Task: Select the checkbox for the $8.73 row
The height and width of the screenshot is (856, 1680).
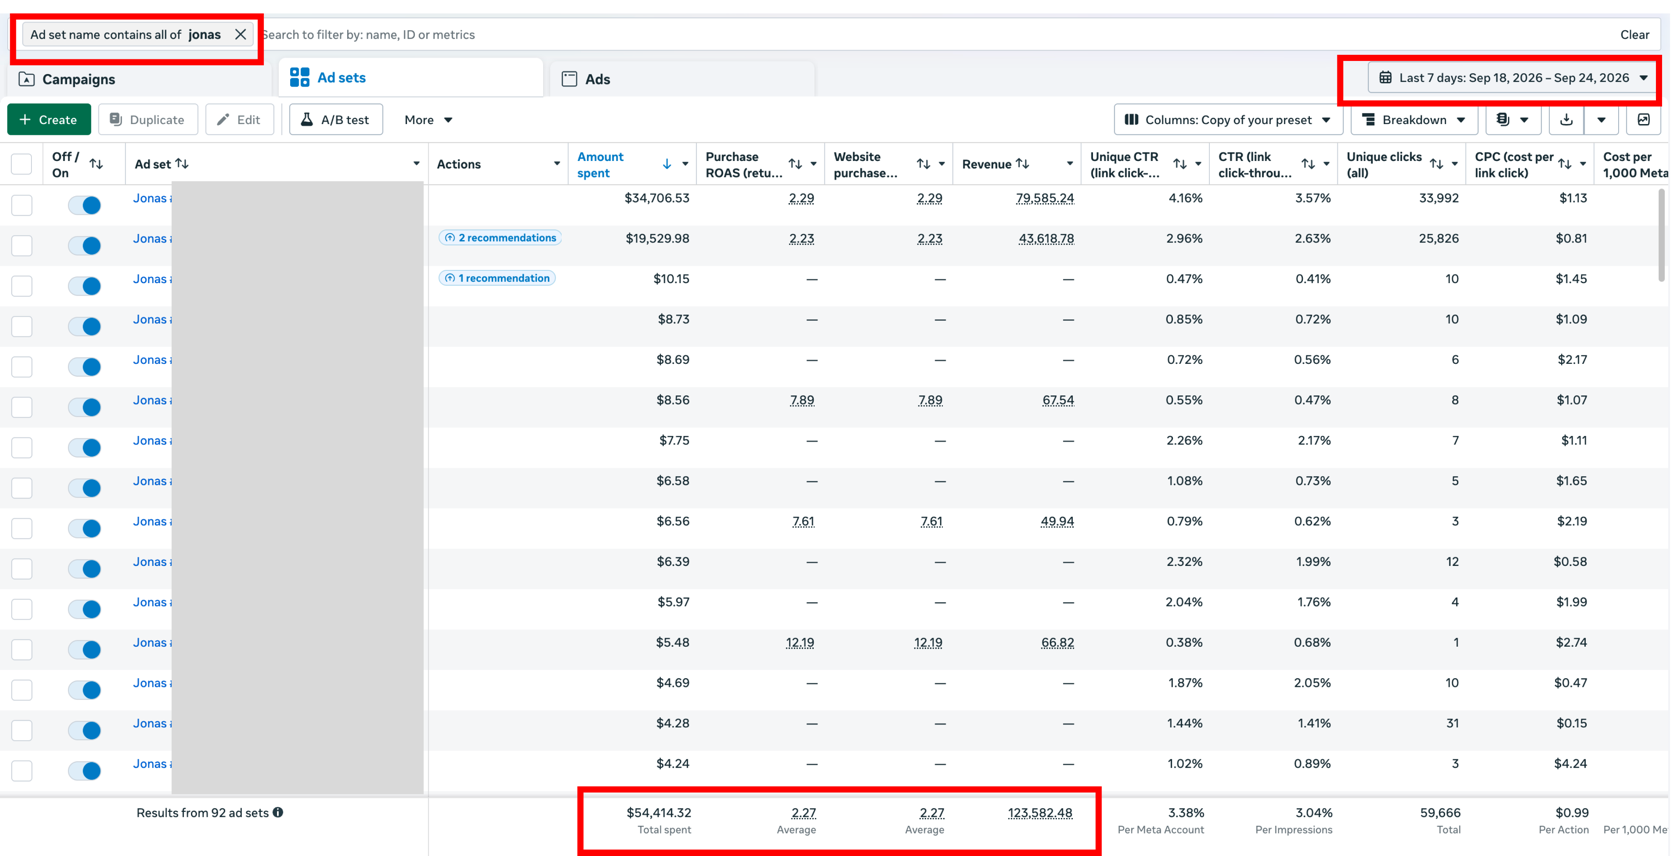Action: pyautogui.click(x=21, y=326)
